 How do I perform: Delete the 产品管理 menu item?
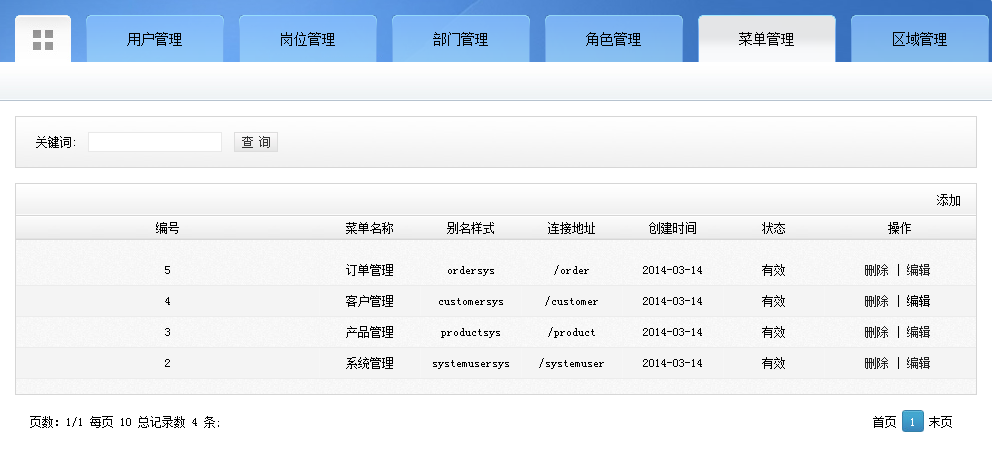point(876,332)
